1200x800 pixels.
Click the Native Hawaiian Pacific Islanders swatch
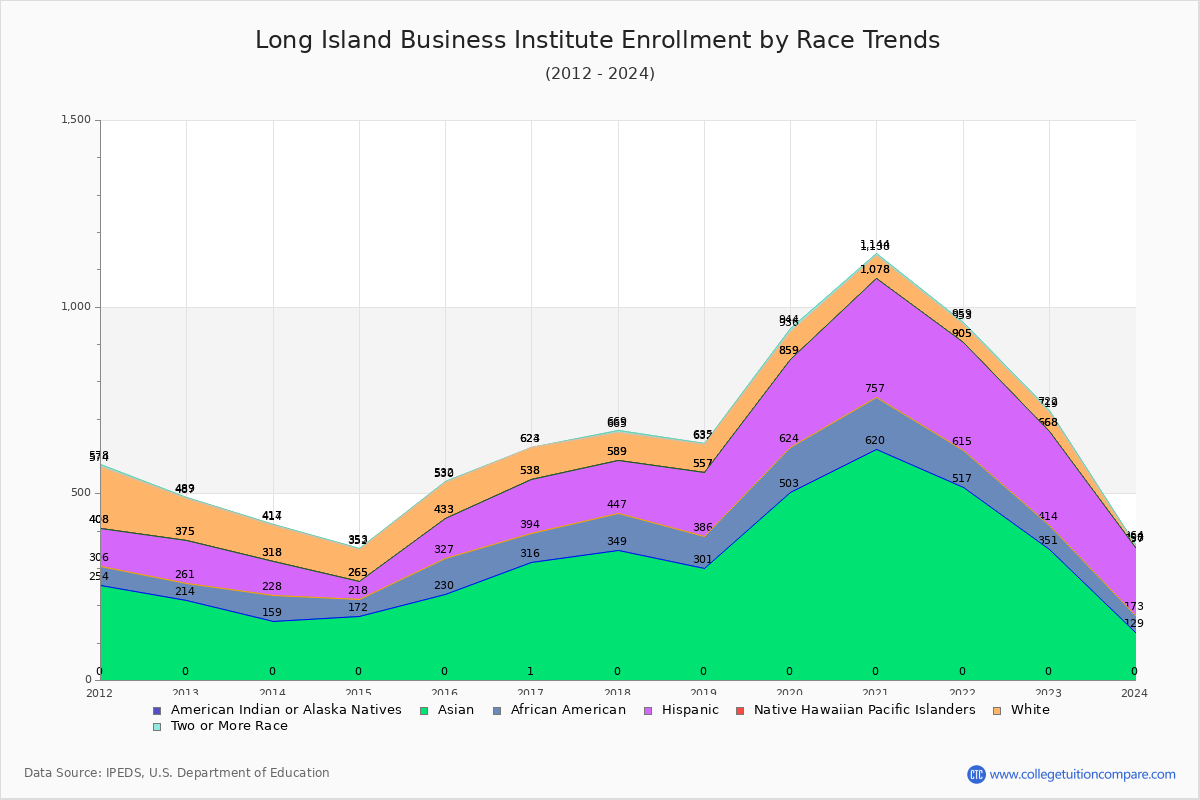pos(739,710)
